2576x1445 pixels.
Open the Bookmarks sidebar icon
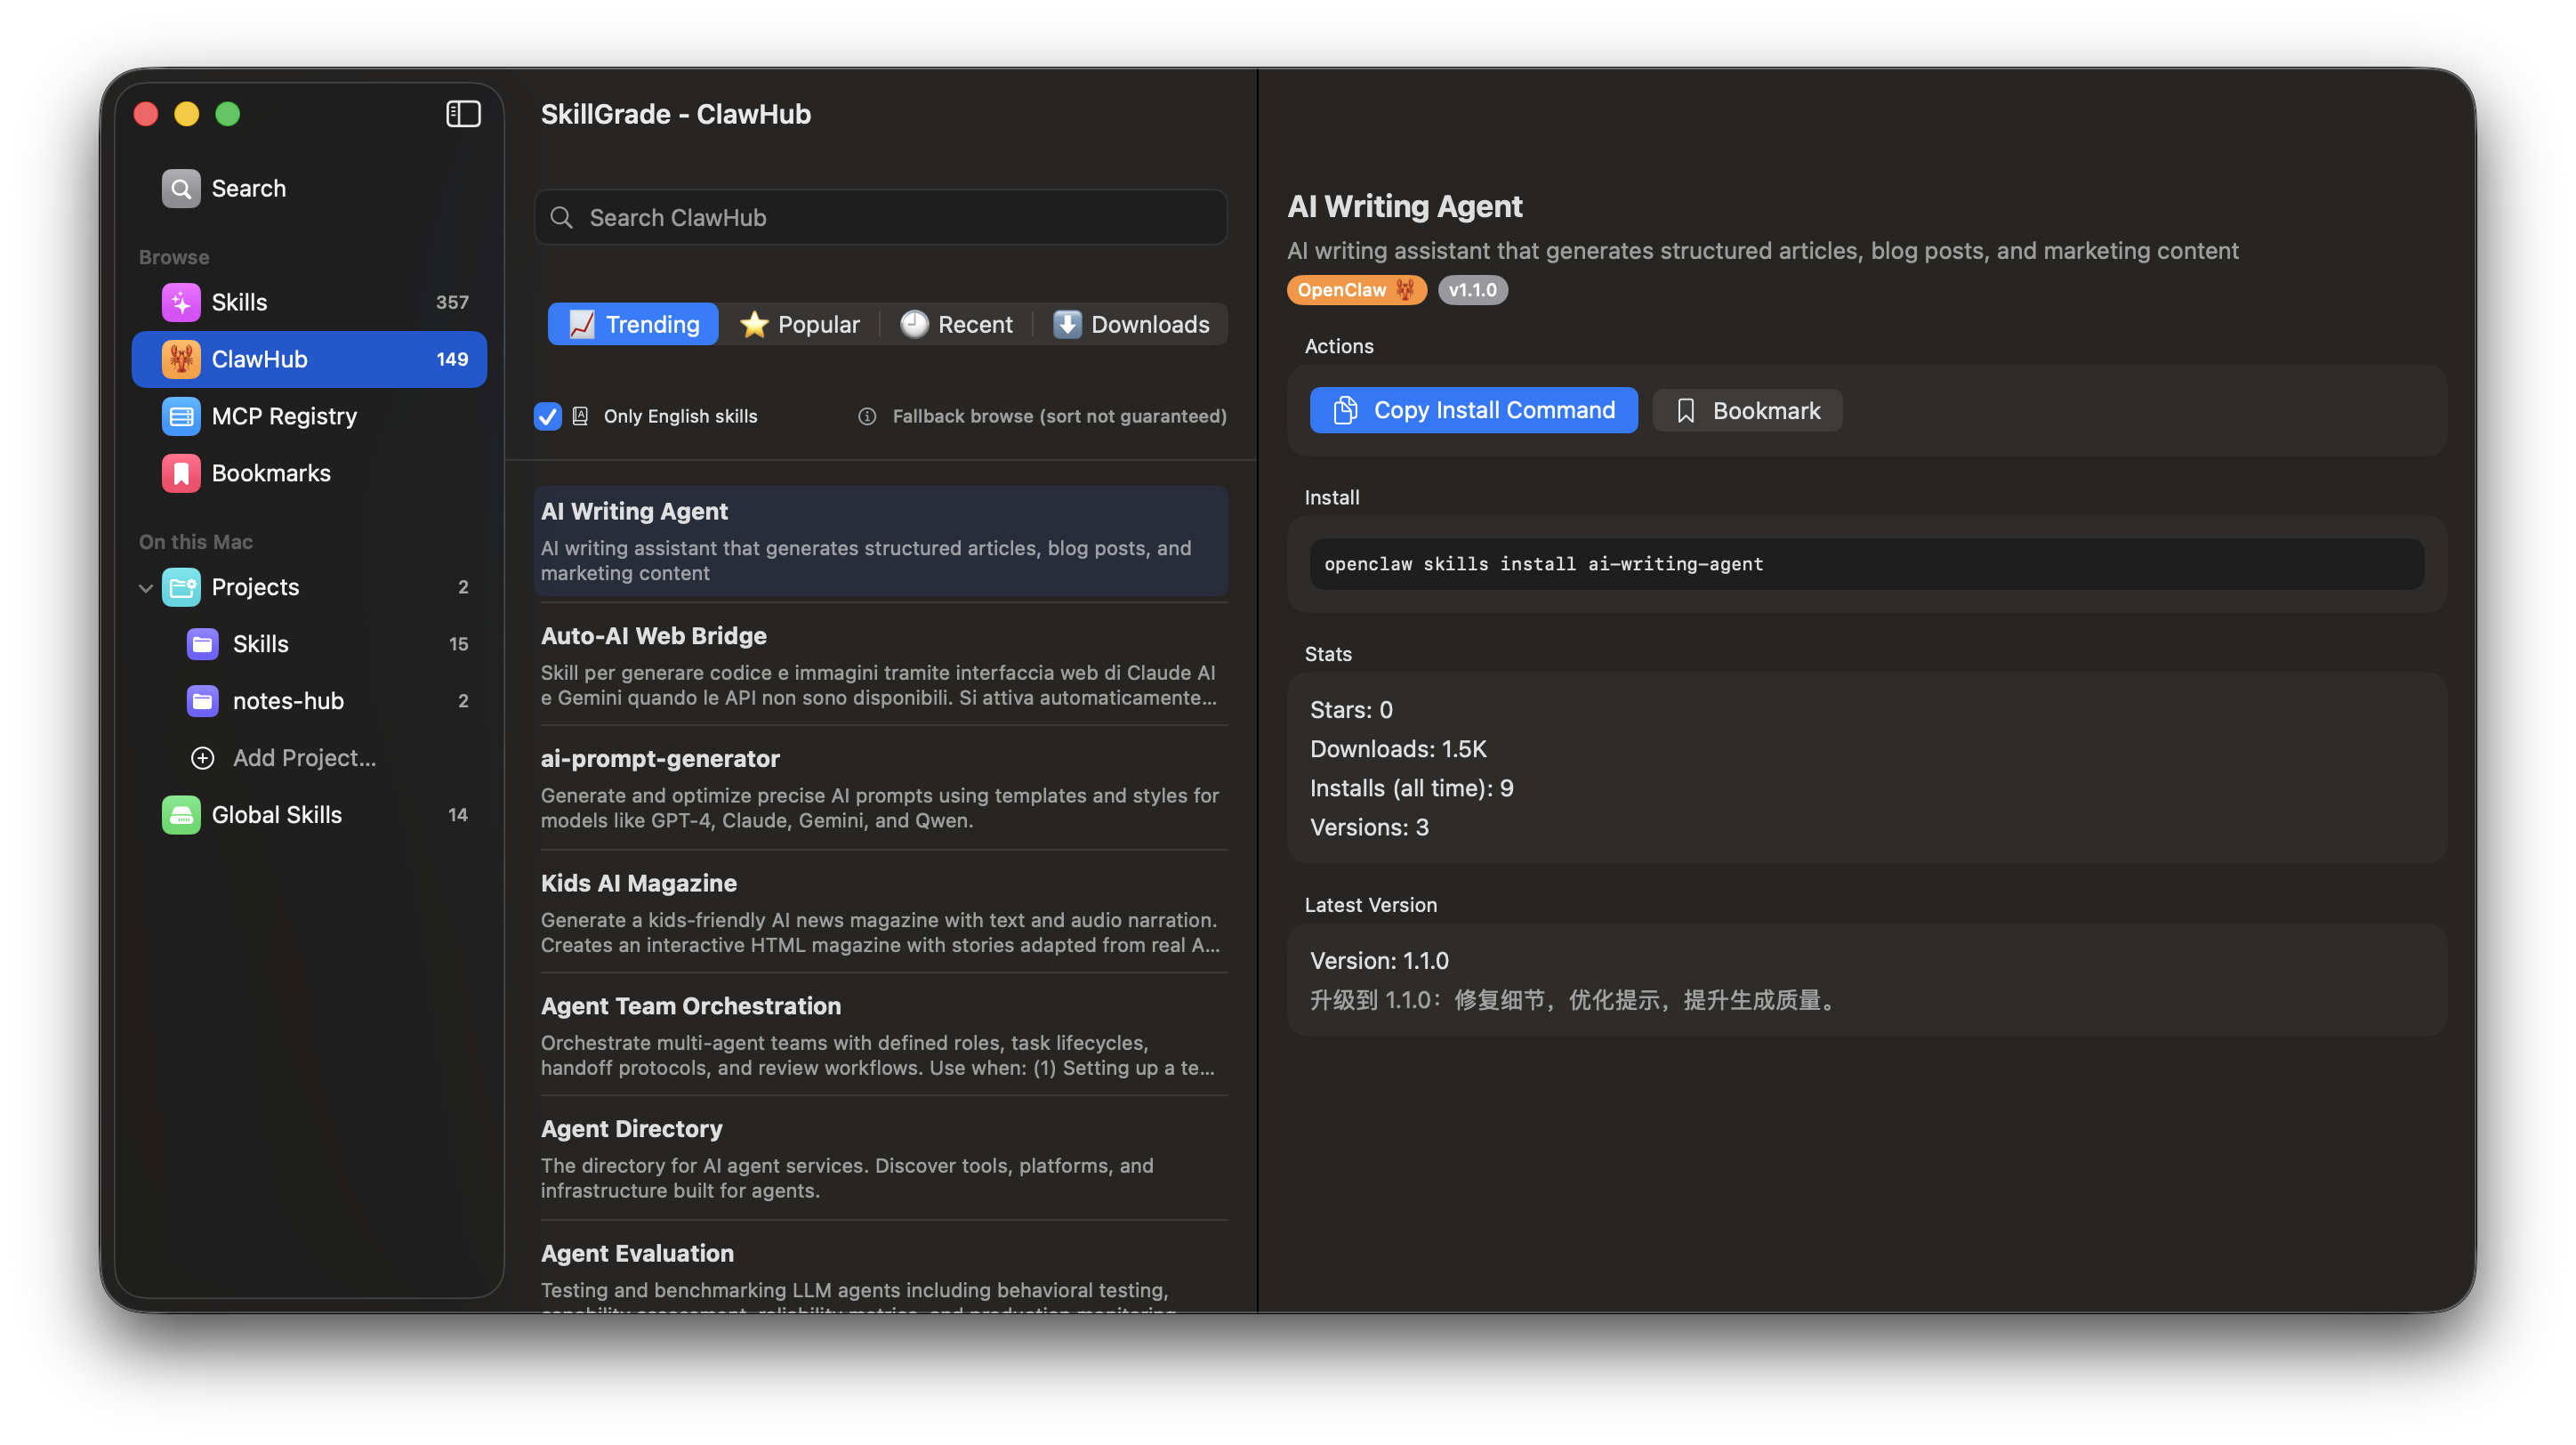coord(181,473)
